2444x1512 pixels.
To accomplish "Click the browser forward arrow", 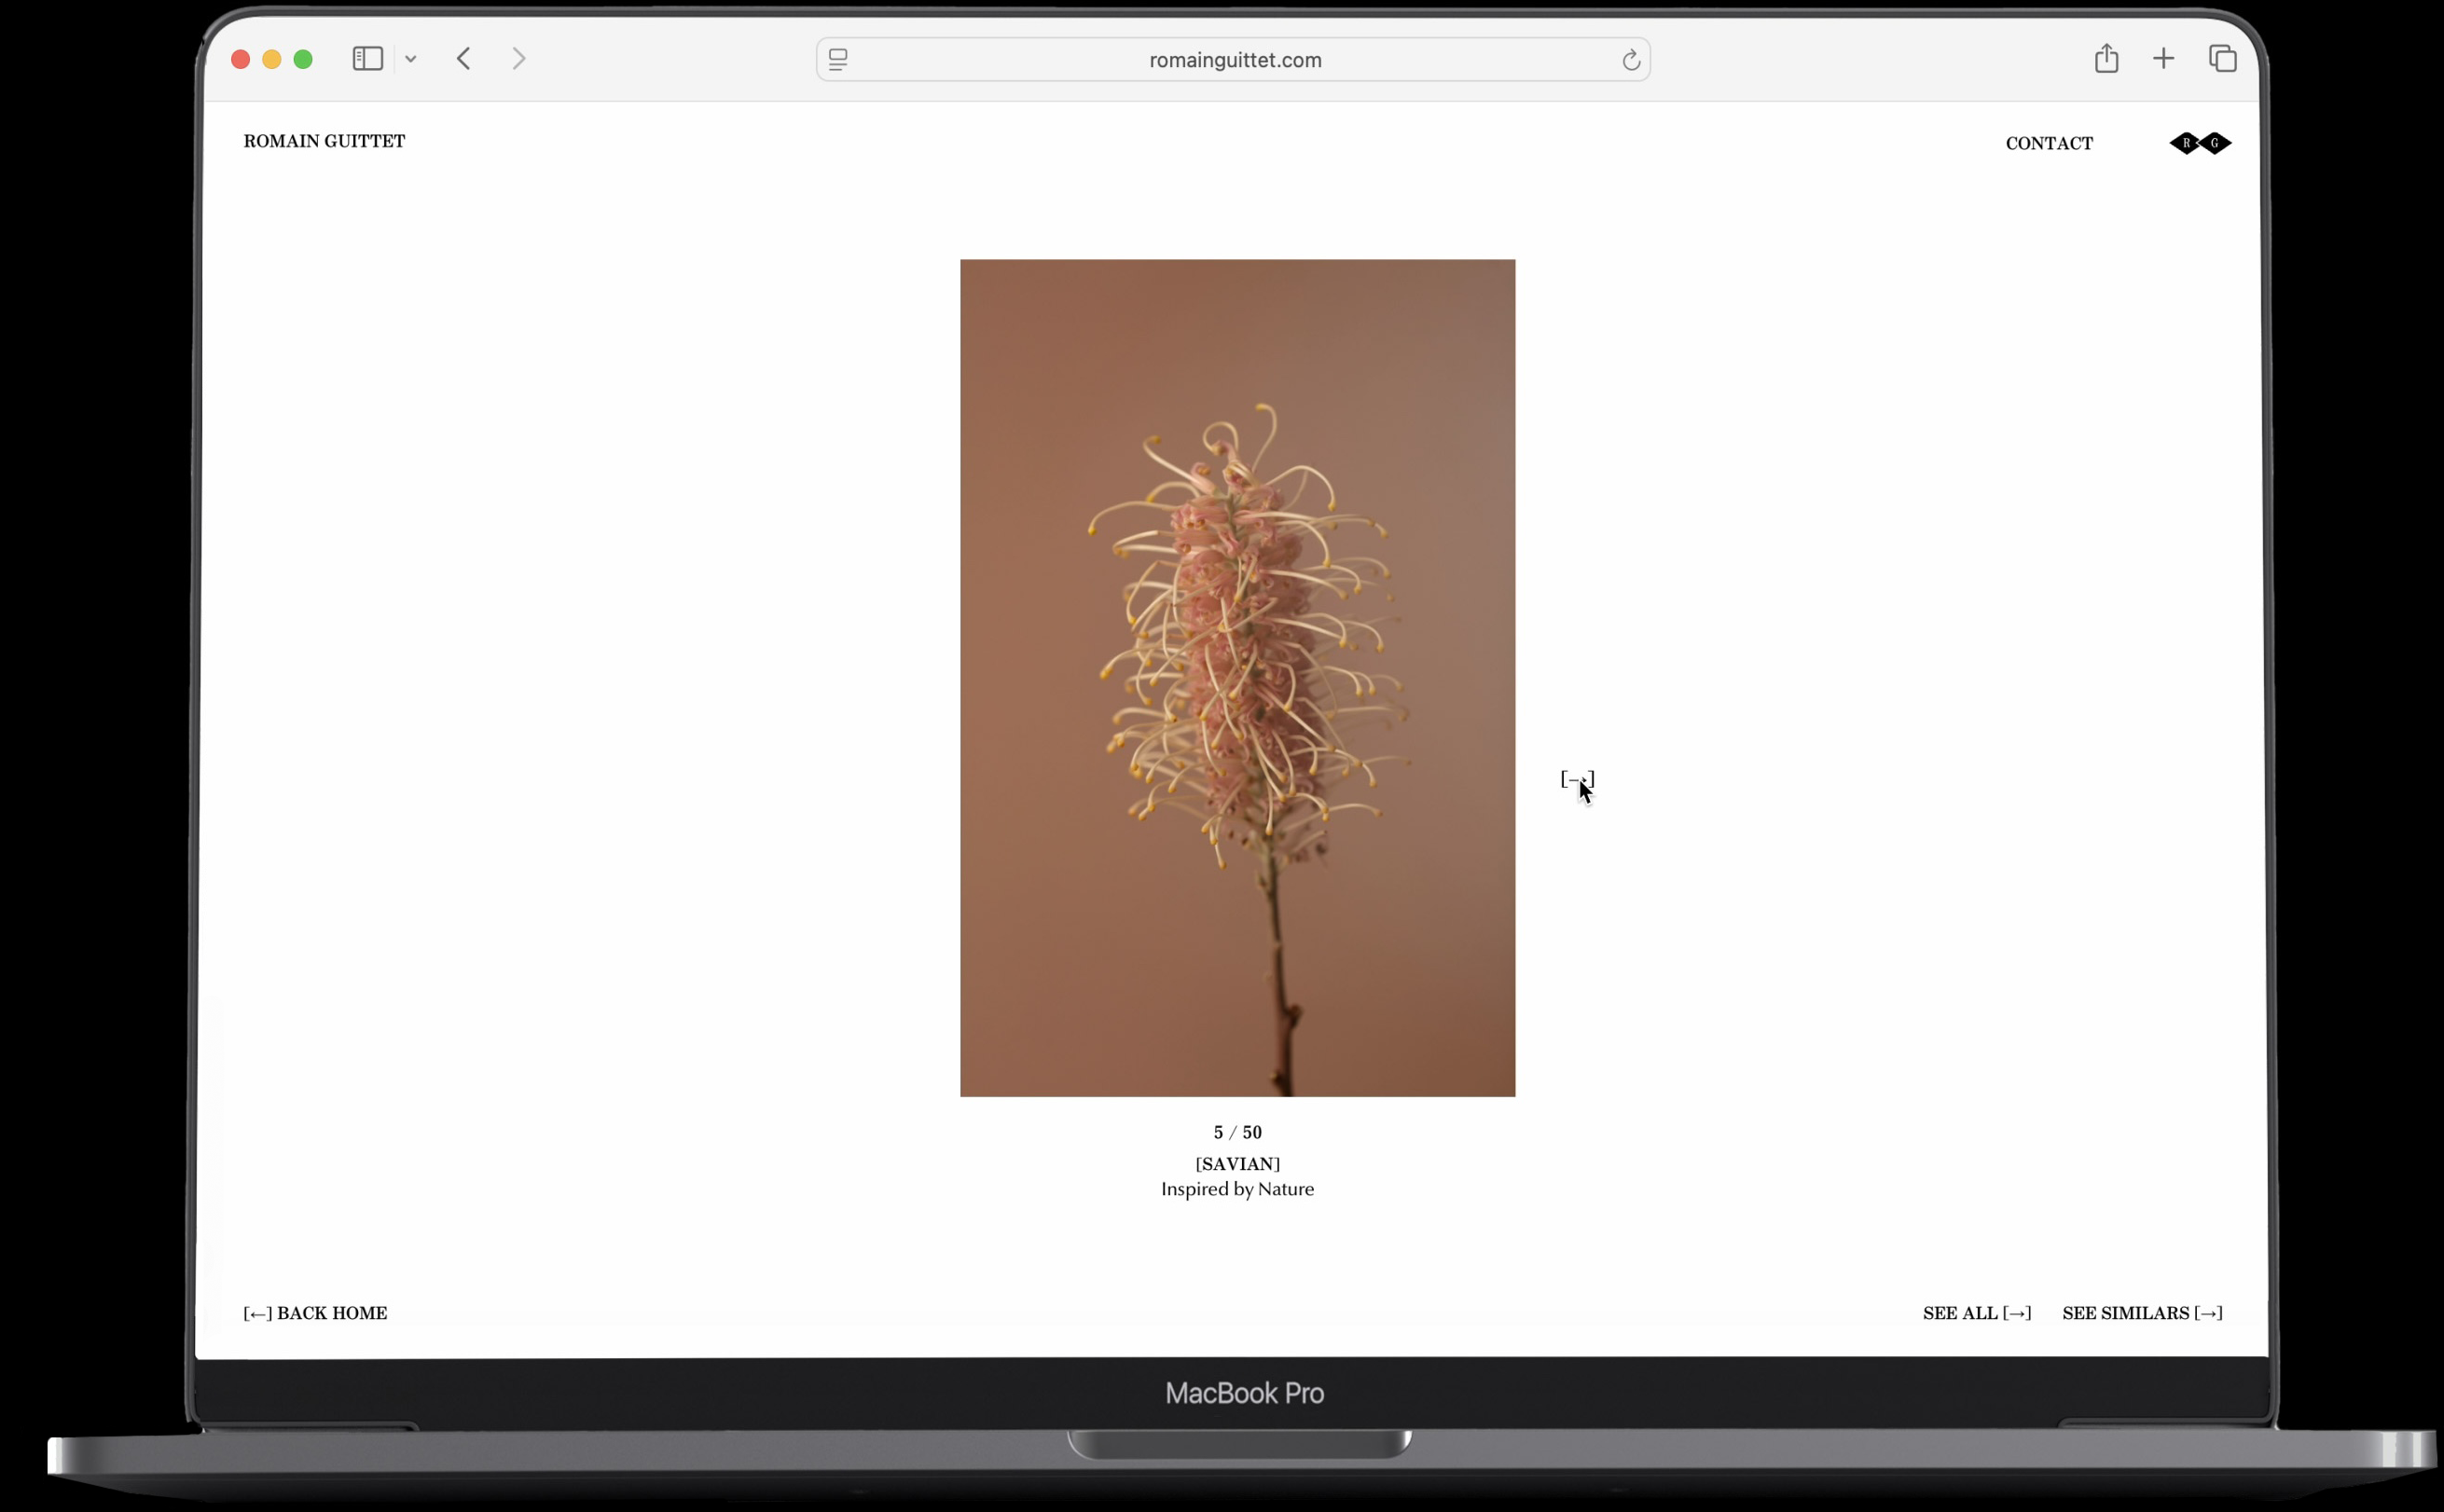I will point(519,59).
